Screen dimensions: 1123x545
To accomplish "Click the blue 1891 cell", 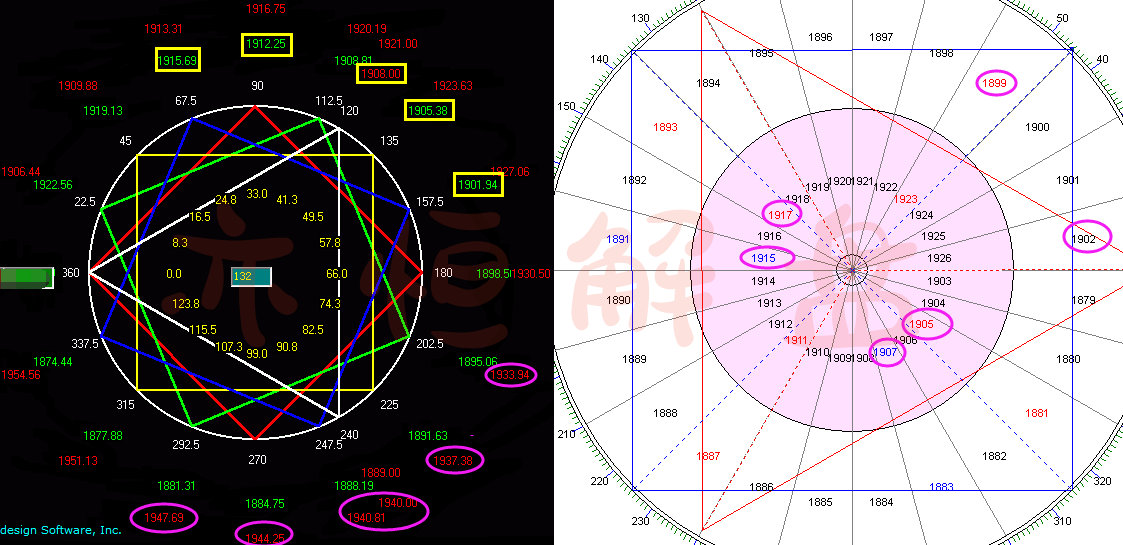I will point(618,240).
